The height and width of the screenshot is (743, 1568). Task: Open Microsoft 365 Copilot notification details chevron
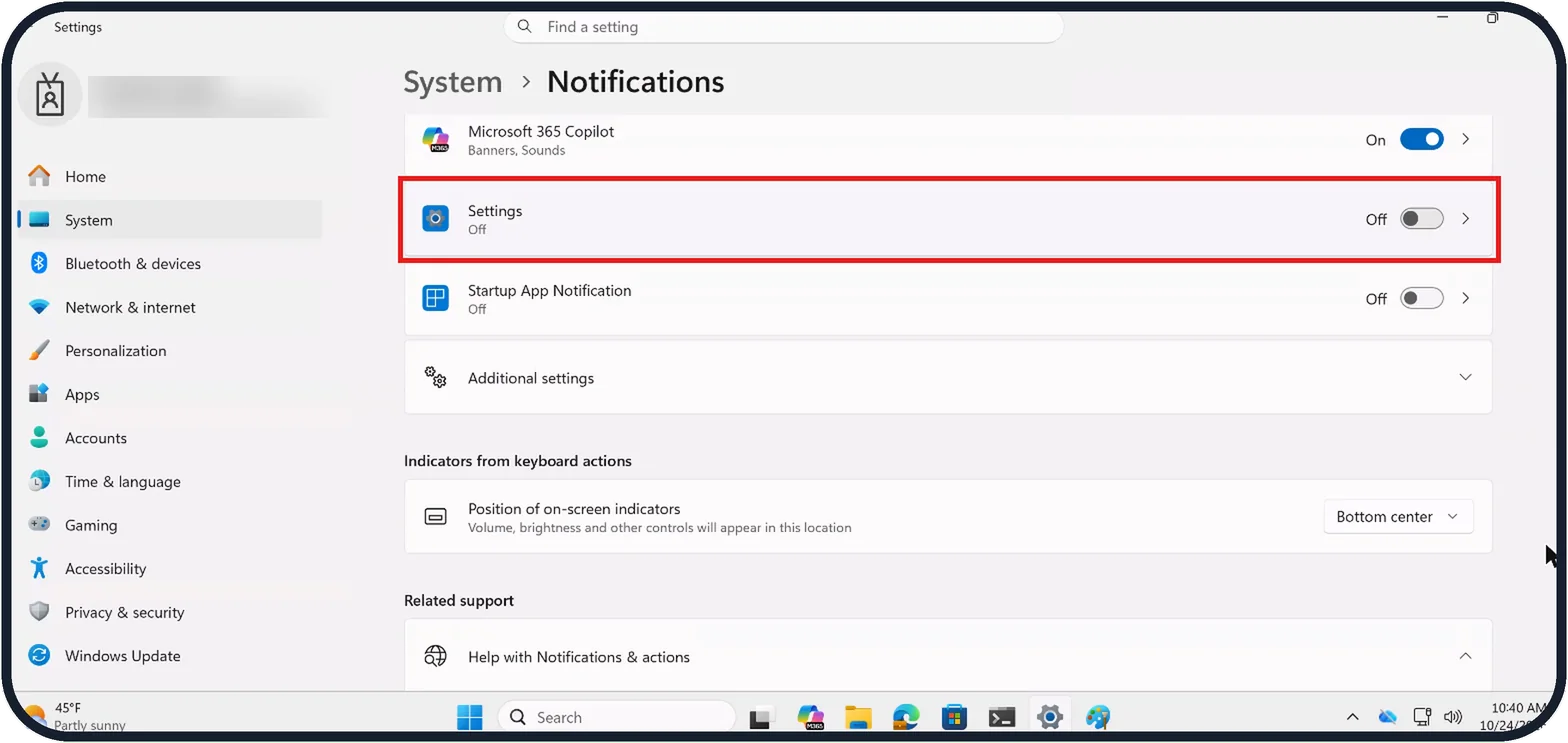coord(1466,140)
